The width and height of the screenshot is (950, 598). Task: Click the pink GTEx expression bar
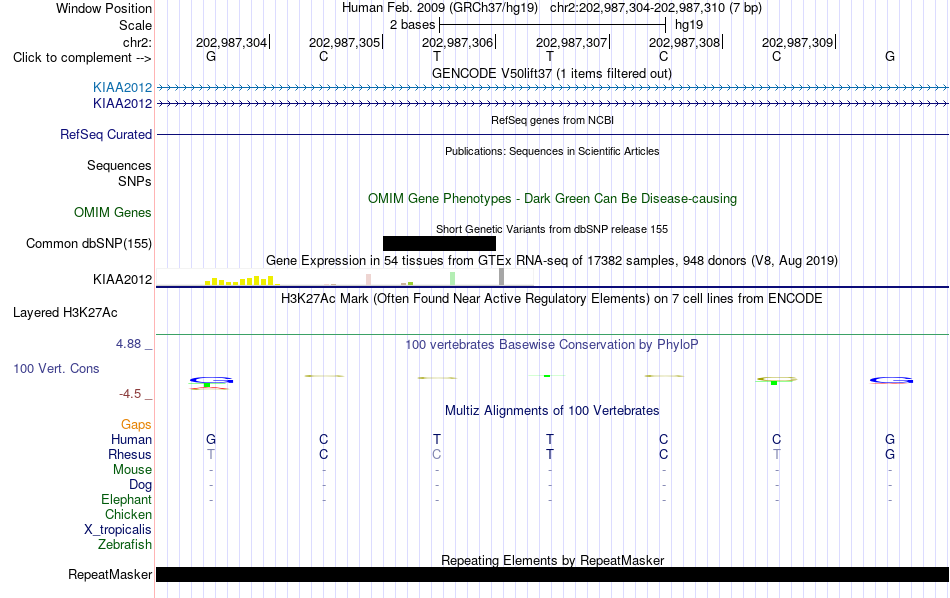coord(368,280)
